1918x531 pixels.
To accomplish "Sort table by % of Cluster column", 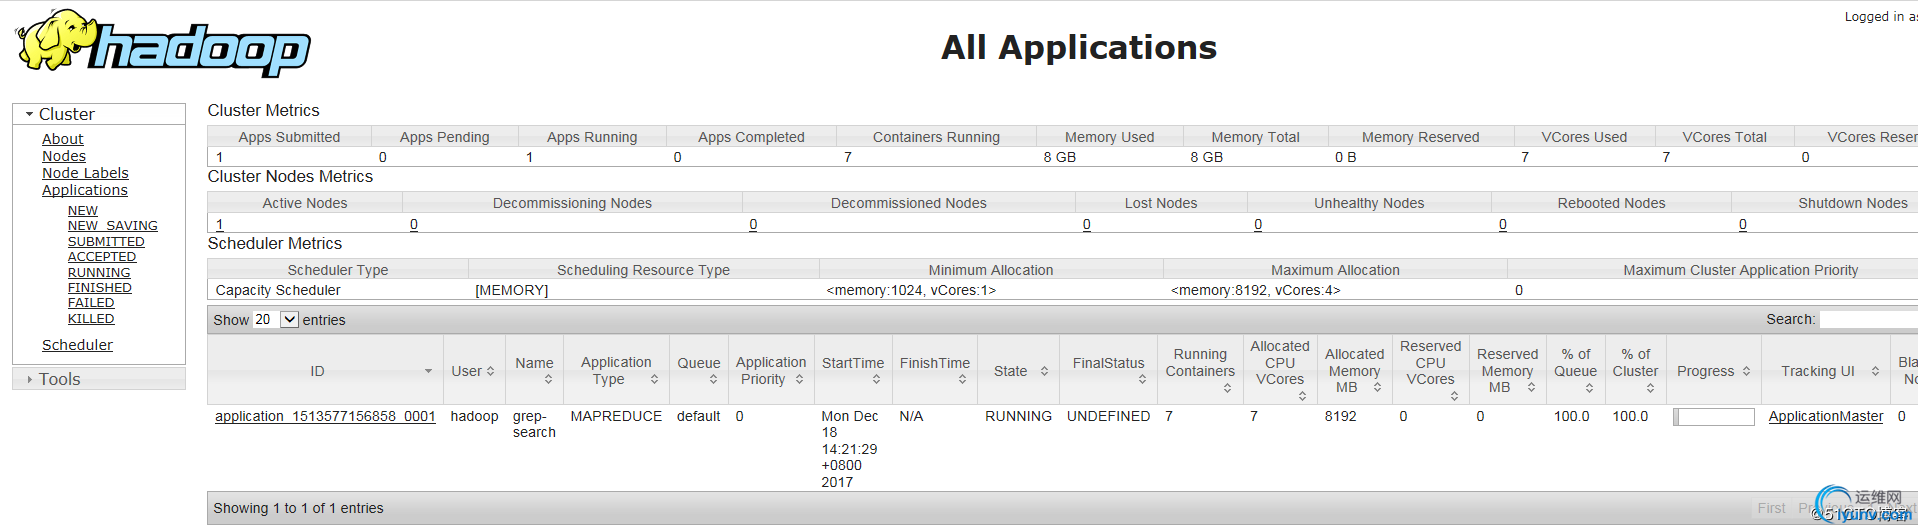I will [x=1635, y=371].
